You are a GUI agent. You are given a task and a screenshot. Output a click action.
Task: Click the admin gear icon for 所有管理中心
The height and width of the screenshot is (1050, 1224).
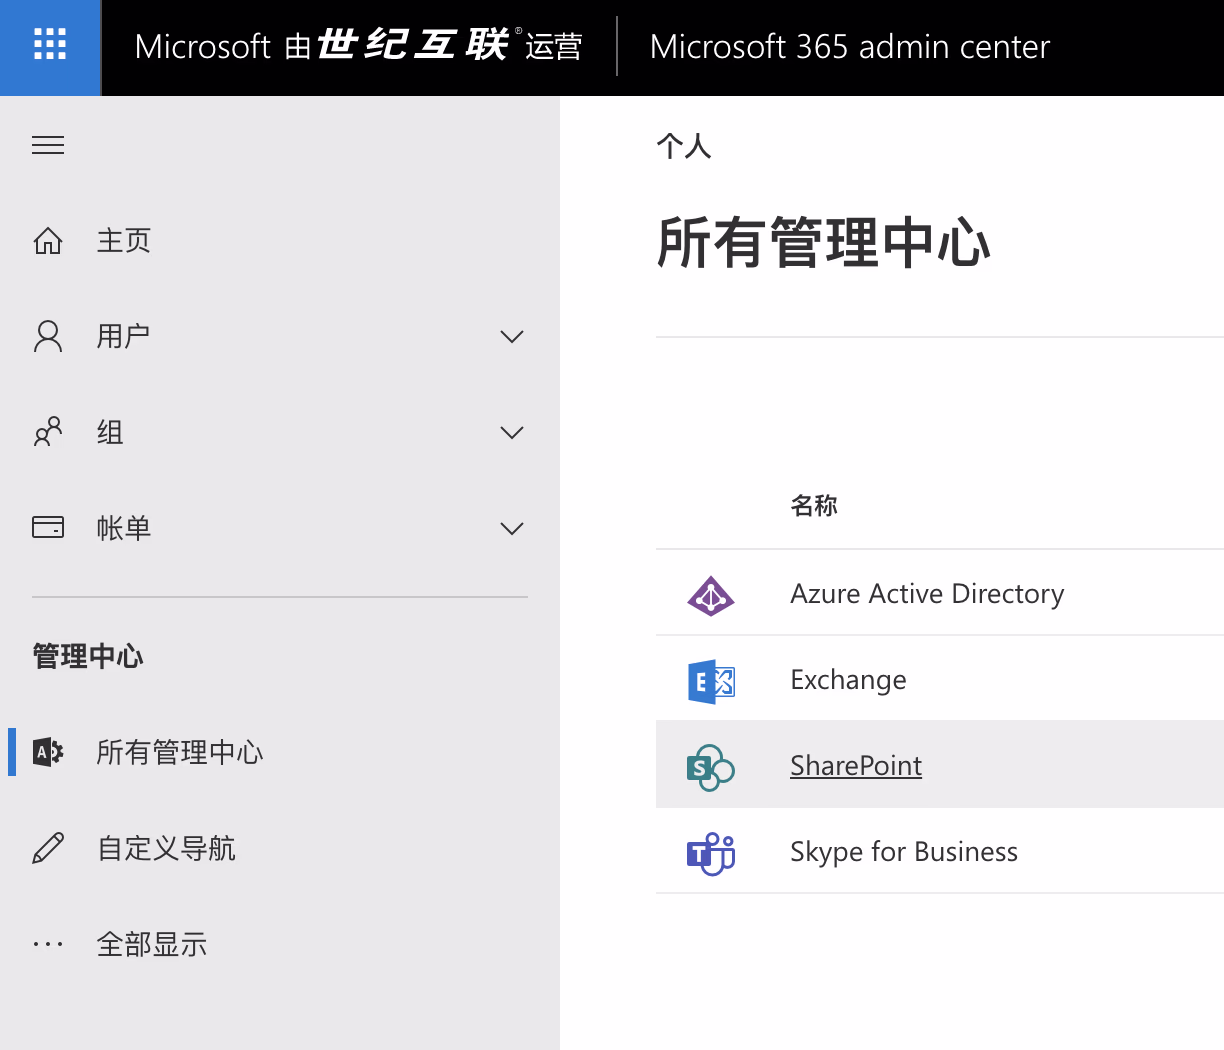coord(48,752)
